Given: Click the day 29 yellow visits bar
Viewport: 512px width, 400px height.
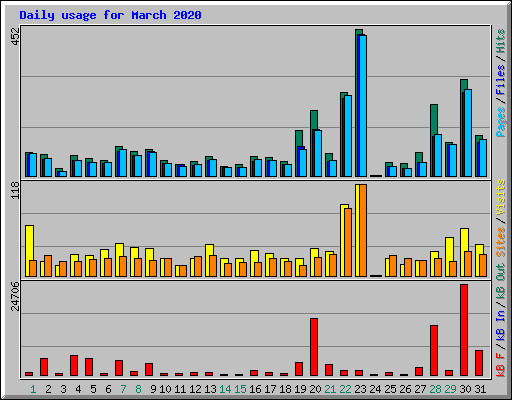Looking at the screenshot, I should coord(449,257).
